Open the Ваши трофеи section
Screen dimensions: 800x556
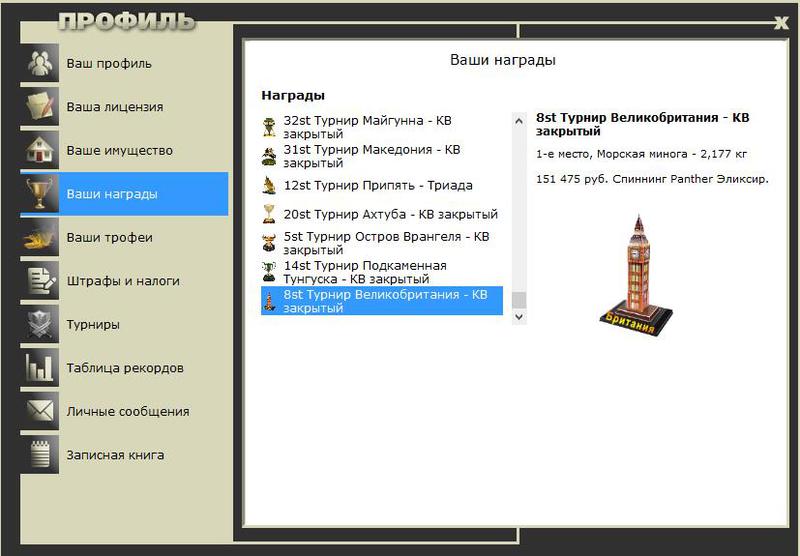point(124,237)
